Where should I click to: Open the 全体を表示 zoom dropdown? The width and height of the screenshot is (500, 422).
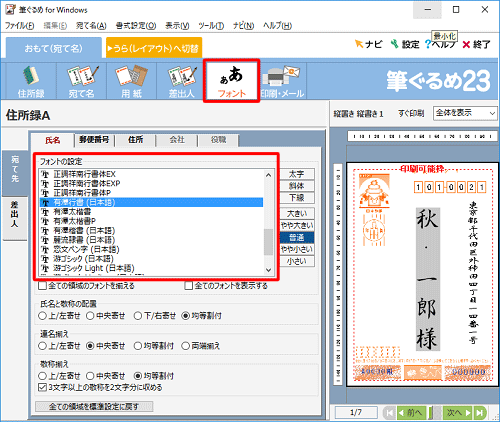tap(465, 113)
